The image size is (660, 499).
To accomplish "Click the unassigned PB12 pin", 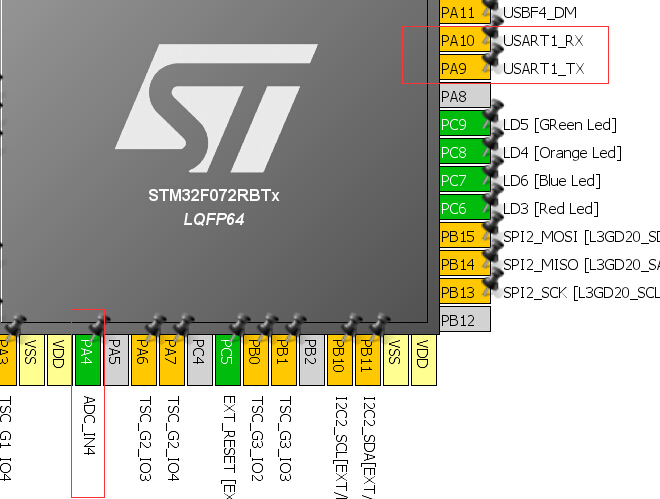I will point(465,320).
